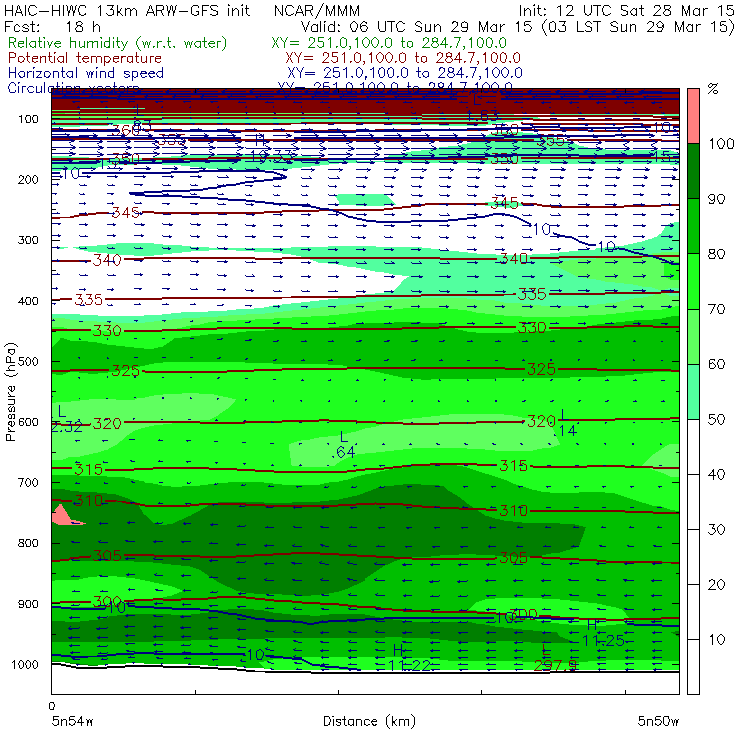Screen dimensions: 740x740
Task: Click the white 40–50% colorbar segment
Action: tap(693, 447)
